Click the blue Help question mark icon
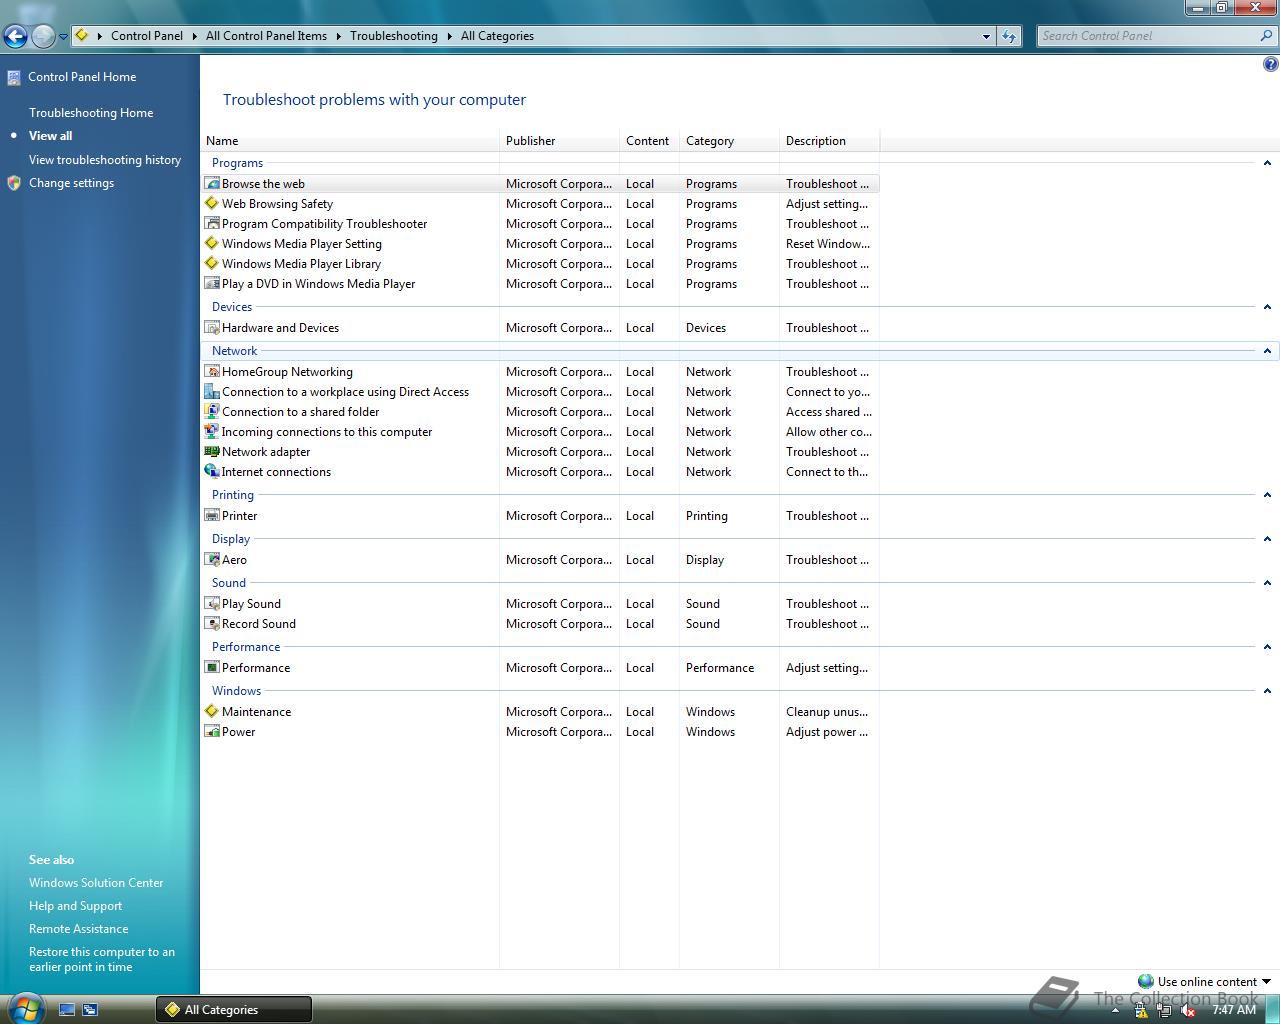Screen dimensions: 1280x1024 tap(1270, 65)
